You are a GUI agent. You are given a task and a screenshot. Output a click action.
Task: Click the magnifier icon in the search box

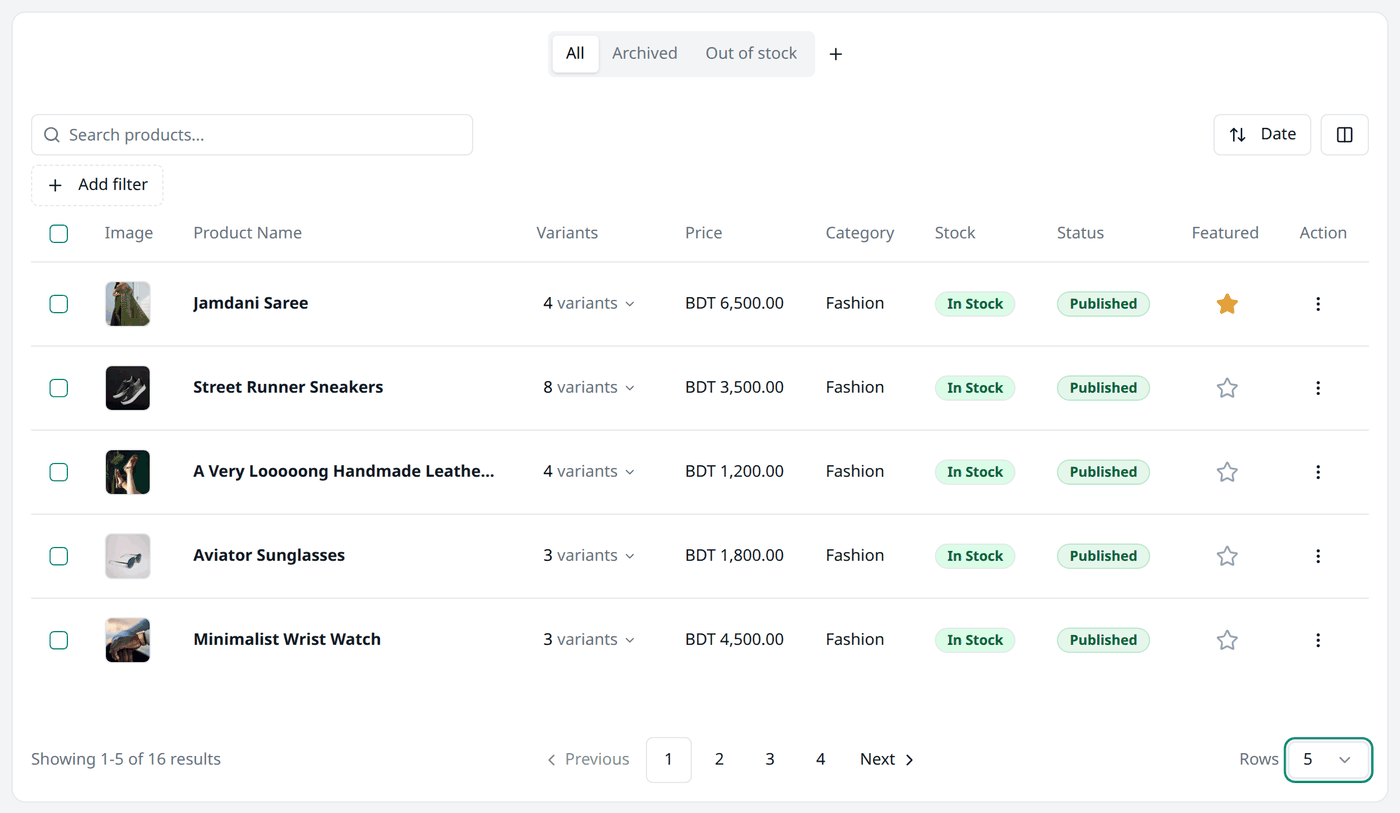pos(52,135)
